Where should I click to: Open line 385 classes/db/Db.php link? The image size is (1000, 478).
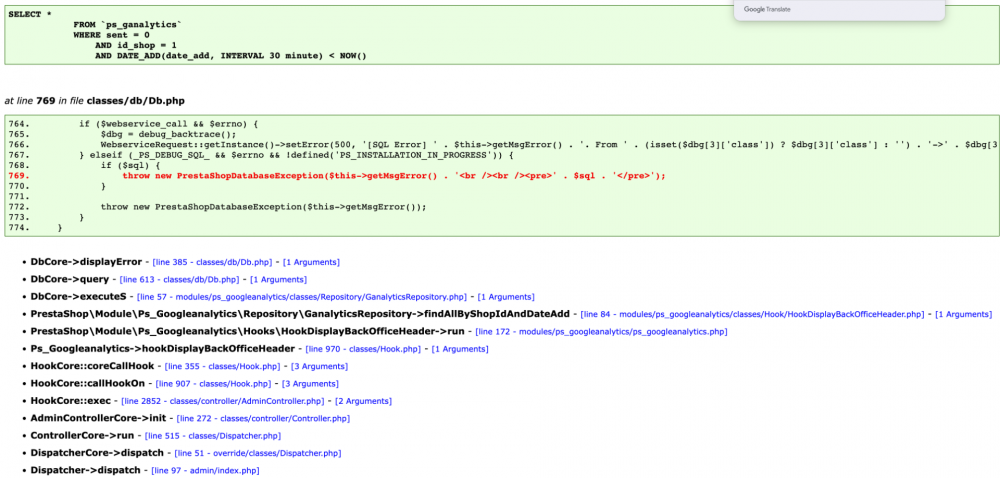click(212, 262)
